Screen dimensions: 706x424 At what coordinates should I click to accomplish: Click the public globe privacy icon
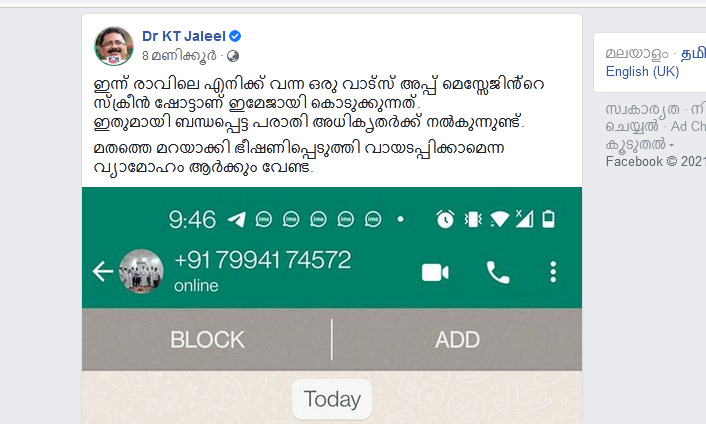(233, 56)
